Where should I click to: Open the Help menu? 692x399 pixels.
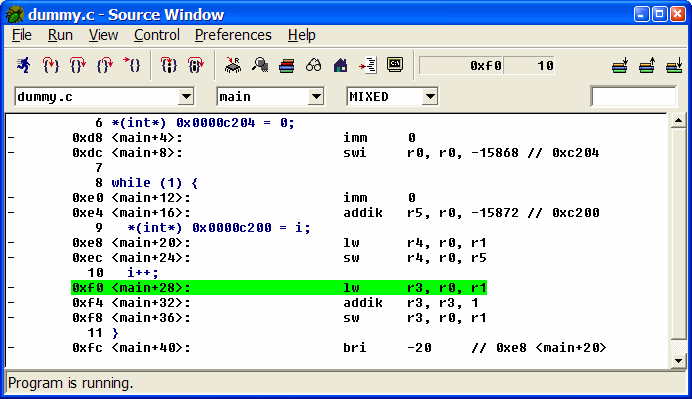301,35
